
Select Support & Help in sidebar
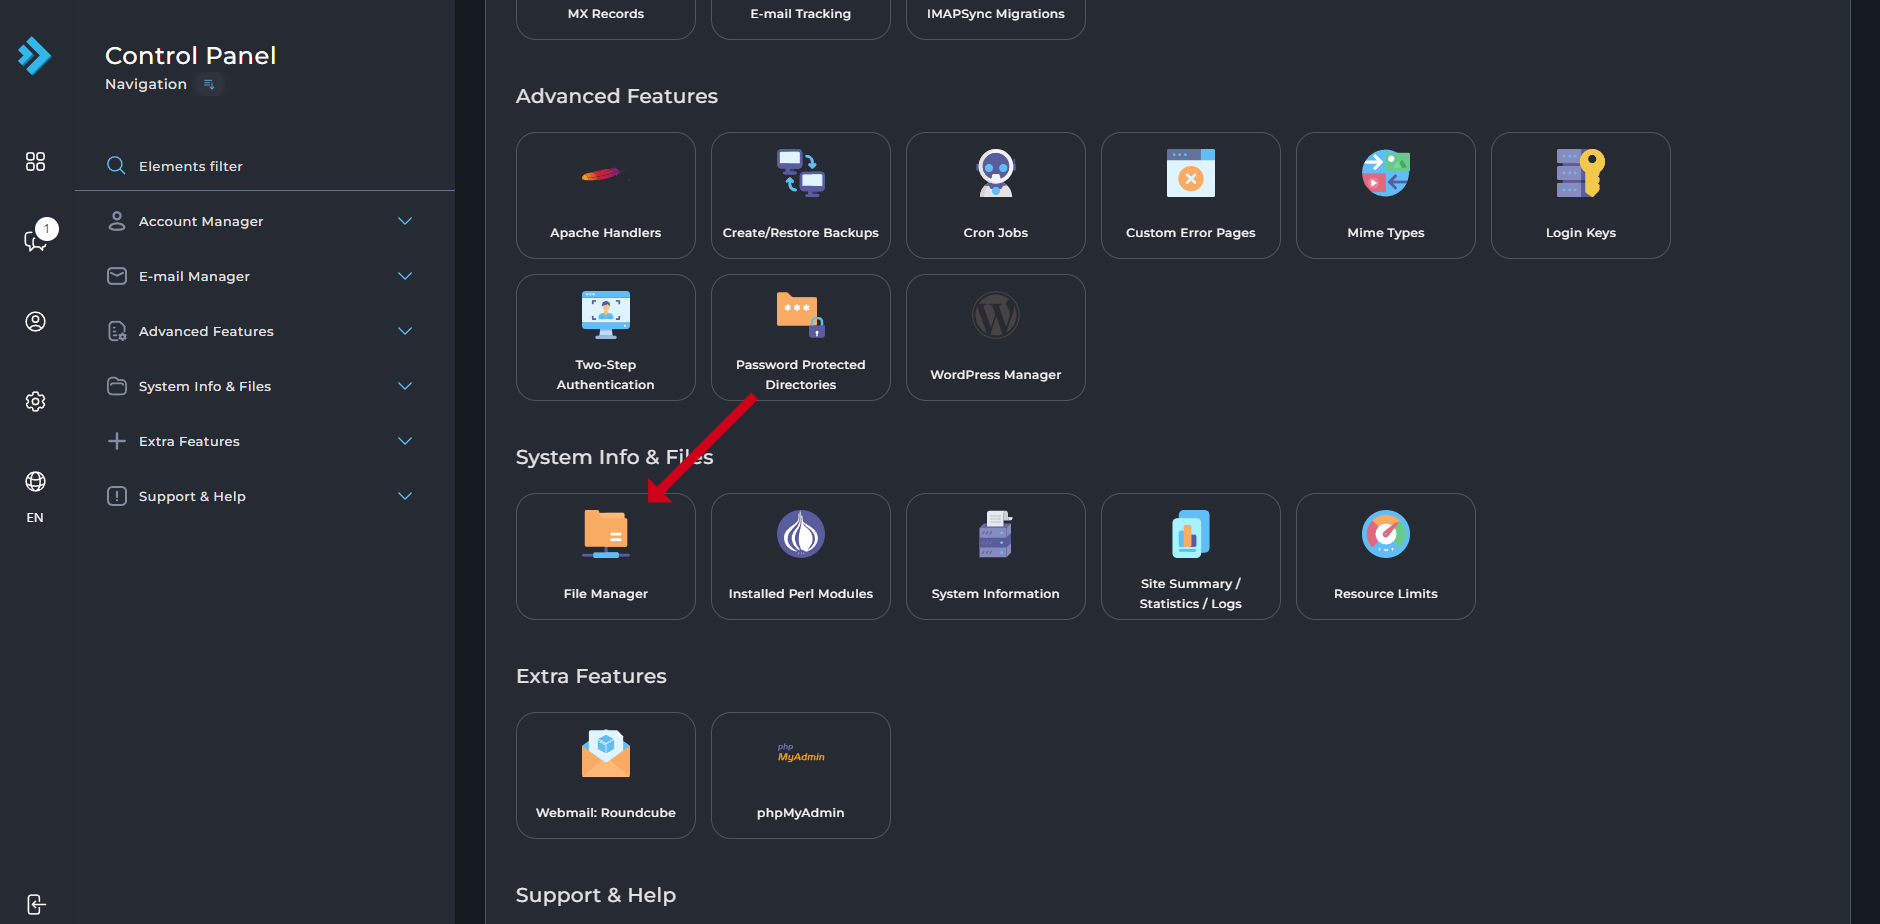pyautogui.click(x=192, y=496)
